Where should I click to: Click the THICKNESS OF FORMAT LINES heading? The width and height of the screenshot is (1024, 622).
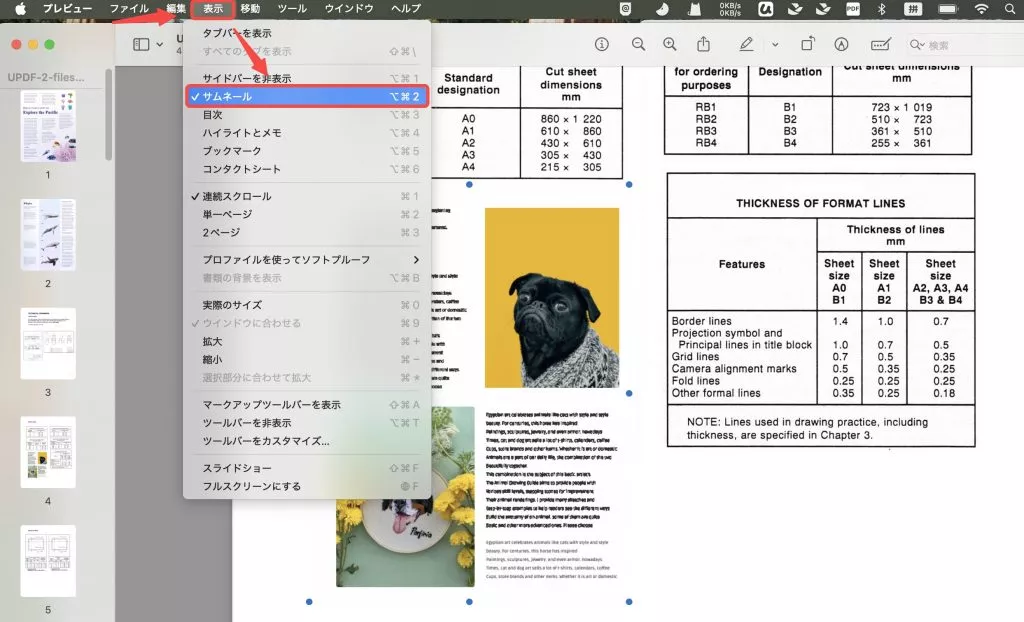[820, 203]
